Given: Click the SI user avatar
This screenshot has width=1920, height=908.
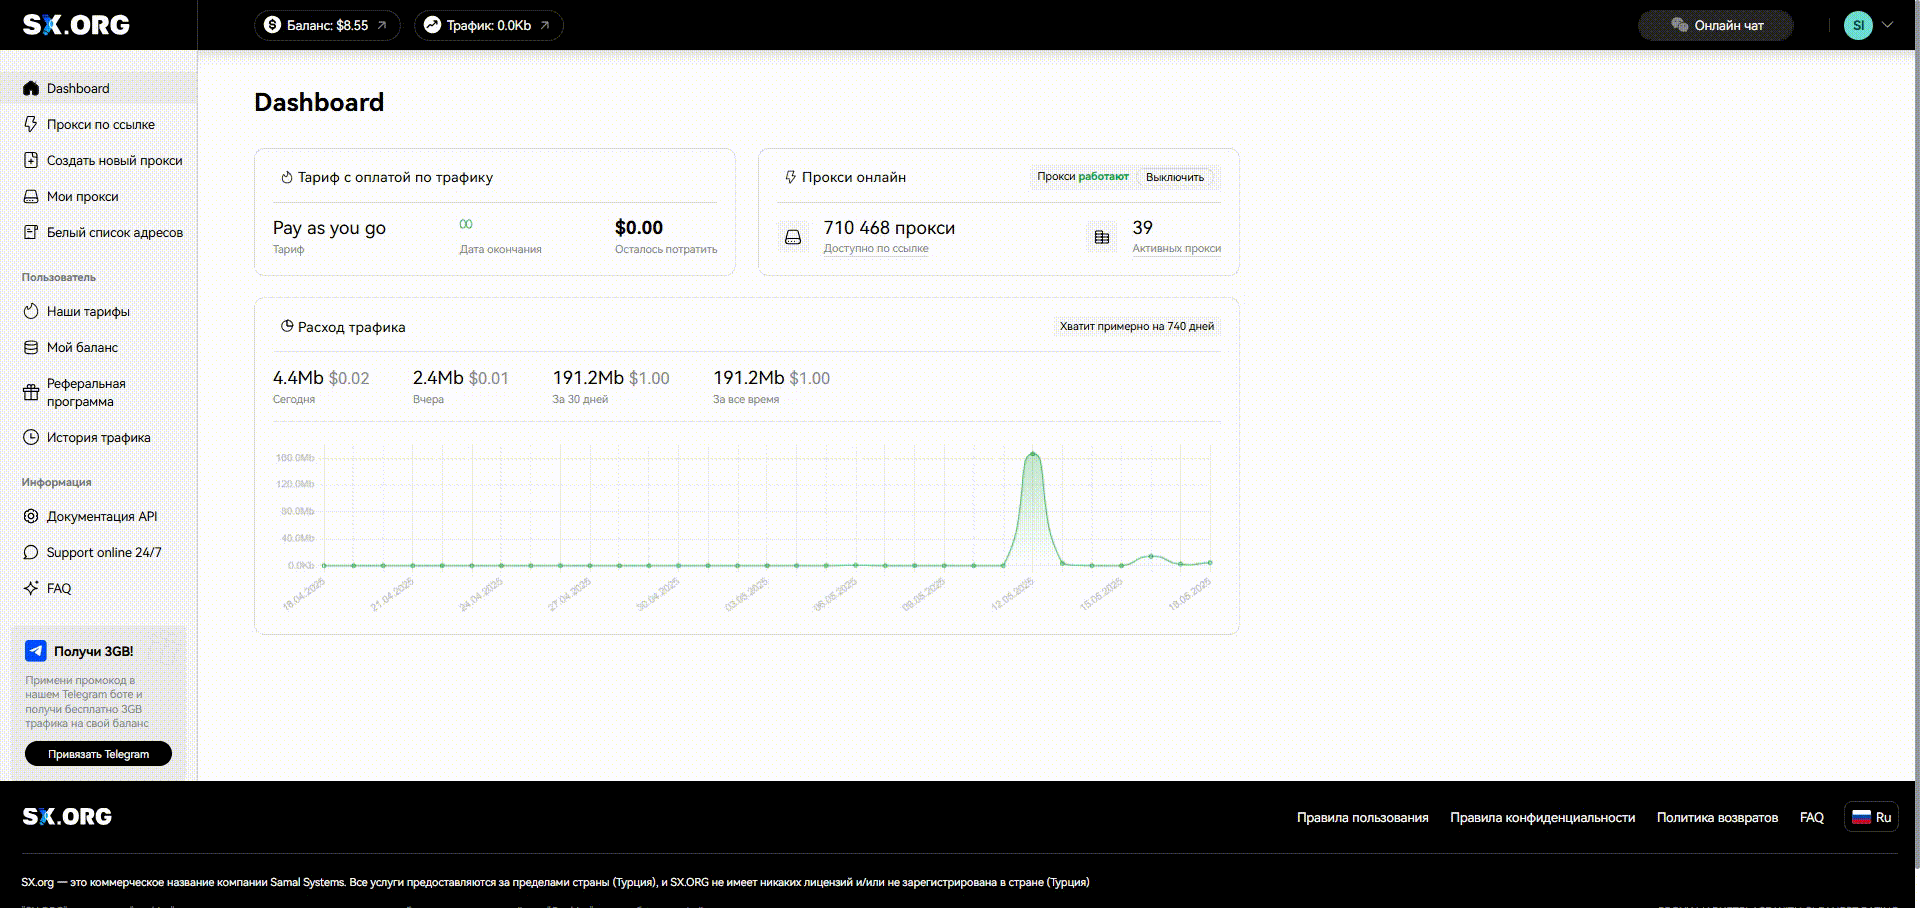Looking at the screenshot, I should click(x=1857, y=25).
